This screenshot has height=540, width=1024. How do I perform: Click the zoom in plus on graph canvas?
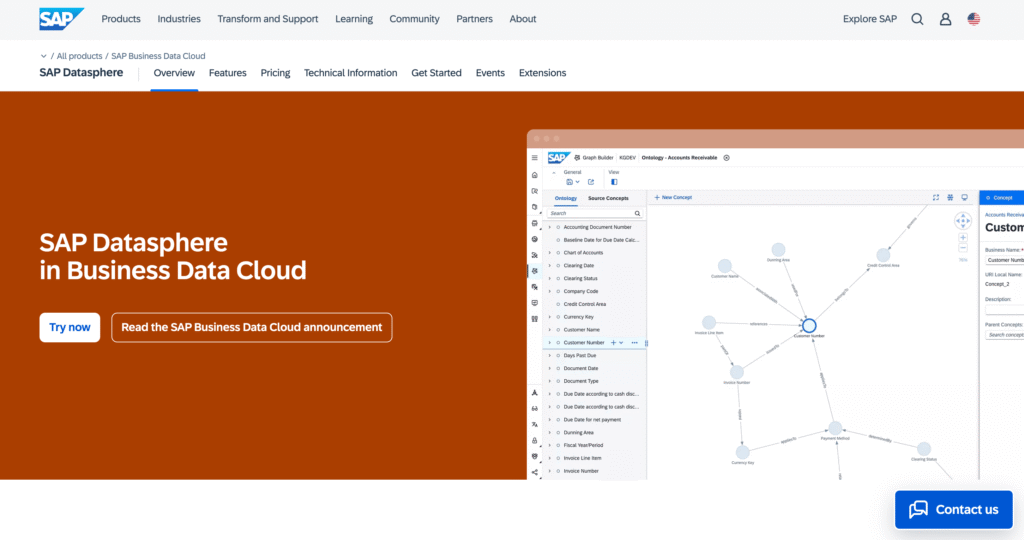(963, 238)
